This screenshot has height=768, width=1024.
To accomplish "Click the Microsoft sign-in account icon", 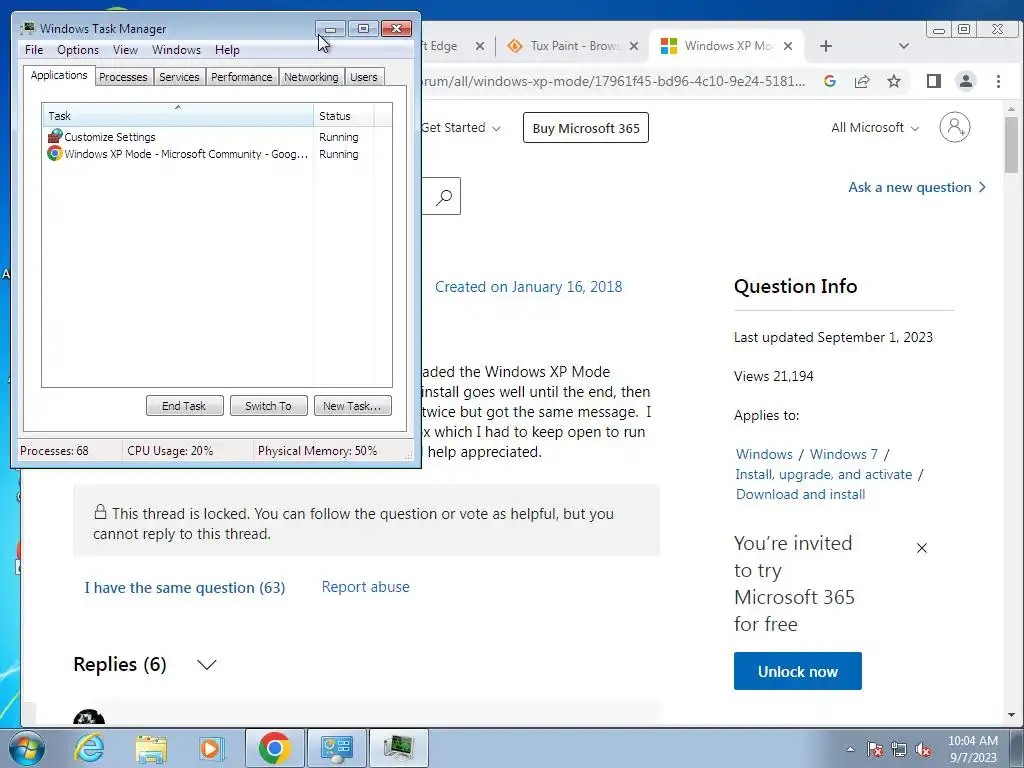I will click(955, 127).
